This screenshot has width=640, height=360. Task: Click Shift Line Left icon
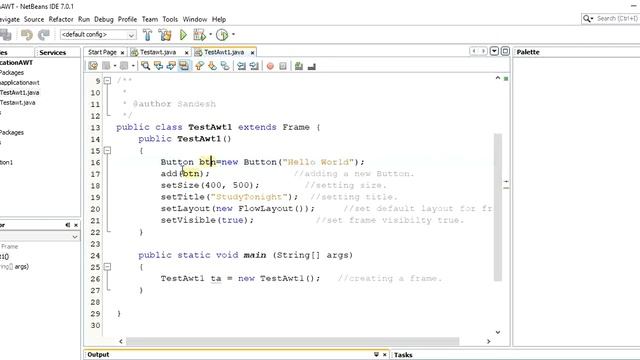click(241, 66)
